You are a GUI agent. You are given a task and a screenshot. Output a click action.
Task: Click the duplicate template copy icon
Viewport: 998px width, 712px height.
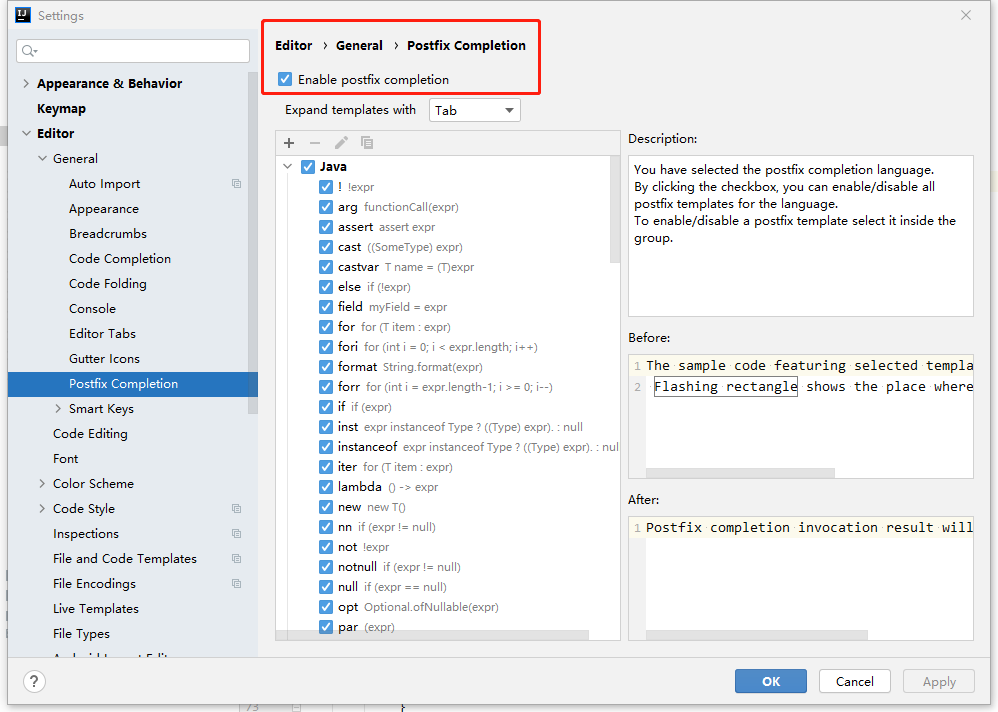click(367, 143)
